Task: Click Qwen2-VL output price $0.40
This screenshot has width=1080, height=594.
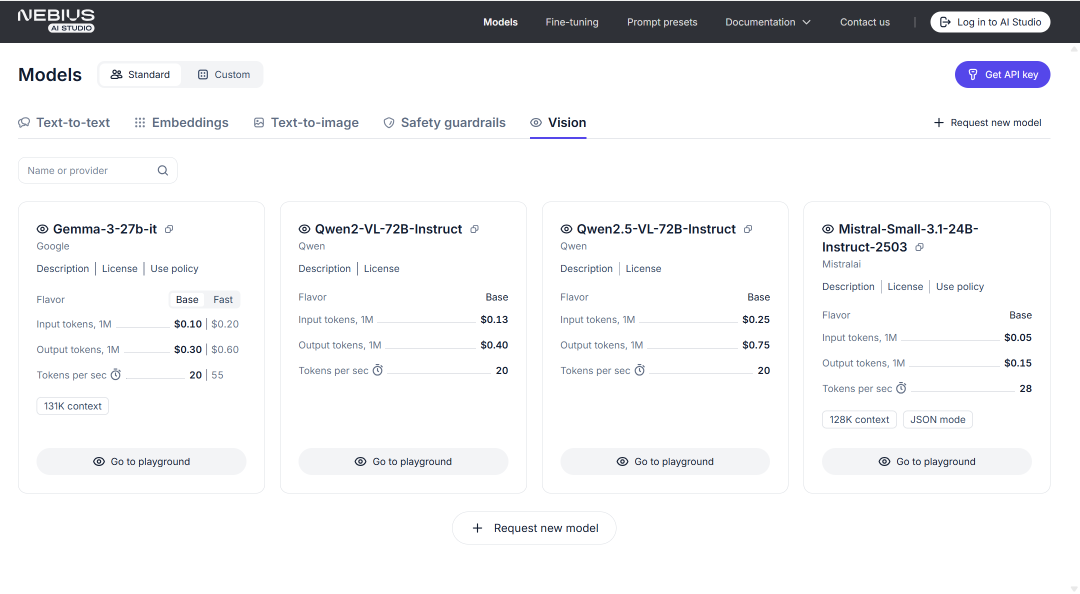Action: pos(494,345)
